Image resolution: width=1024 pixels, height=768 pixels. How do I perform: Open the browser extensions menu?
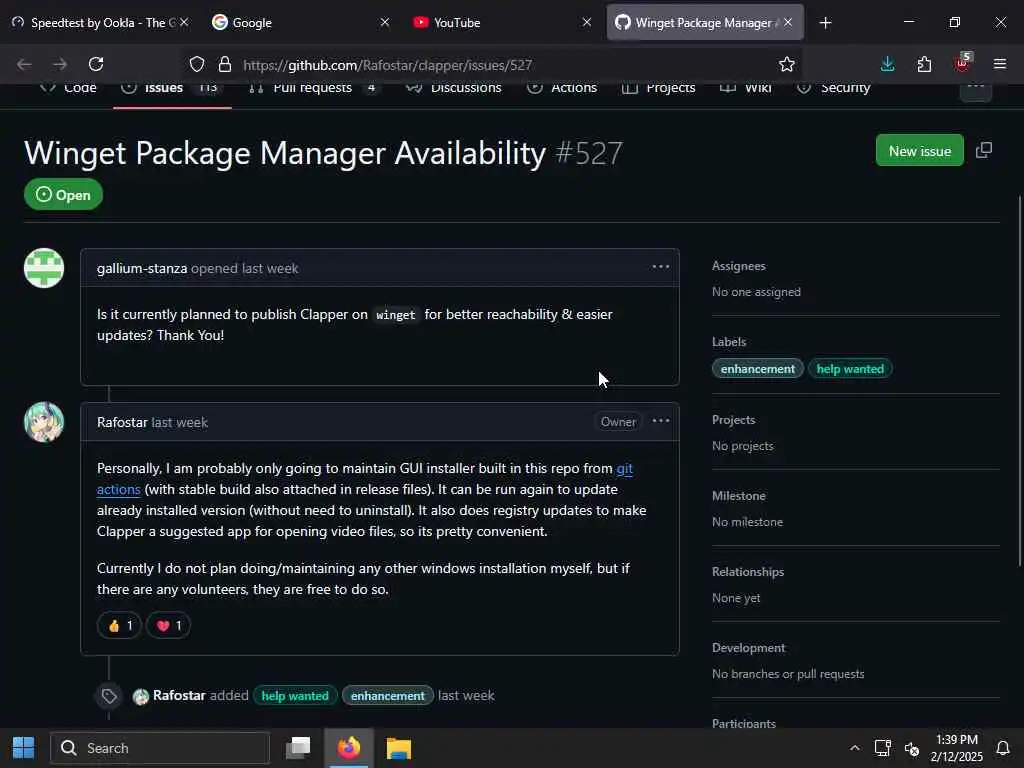[924, 64]
